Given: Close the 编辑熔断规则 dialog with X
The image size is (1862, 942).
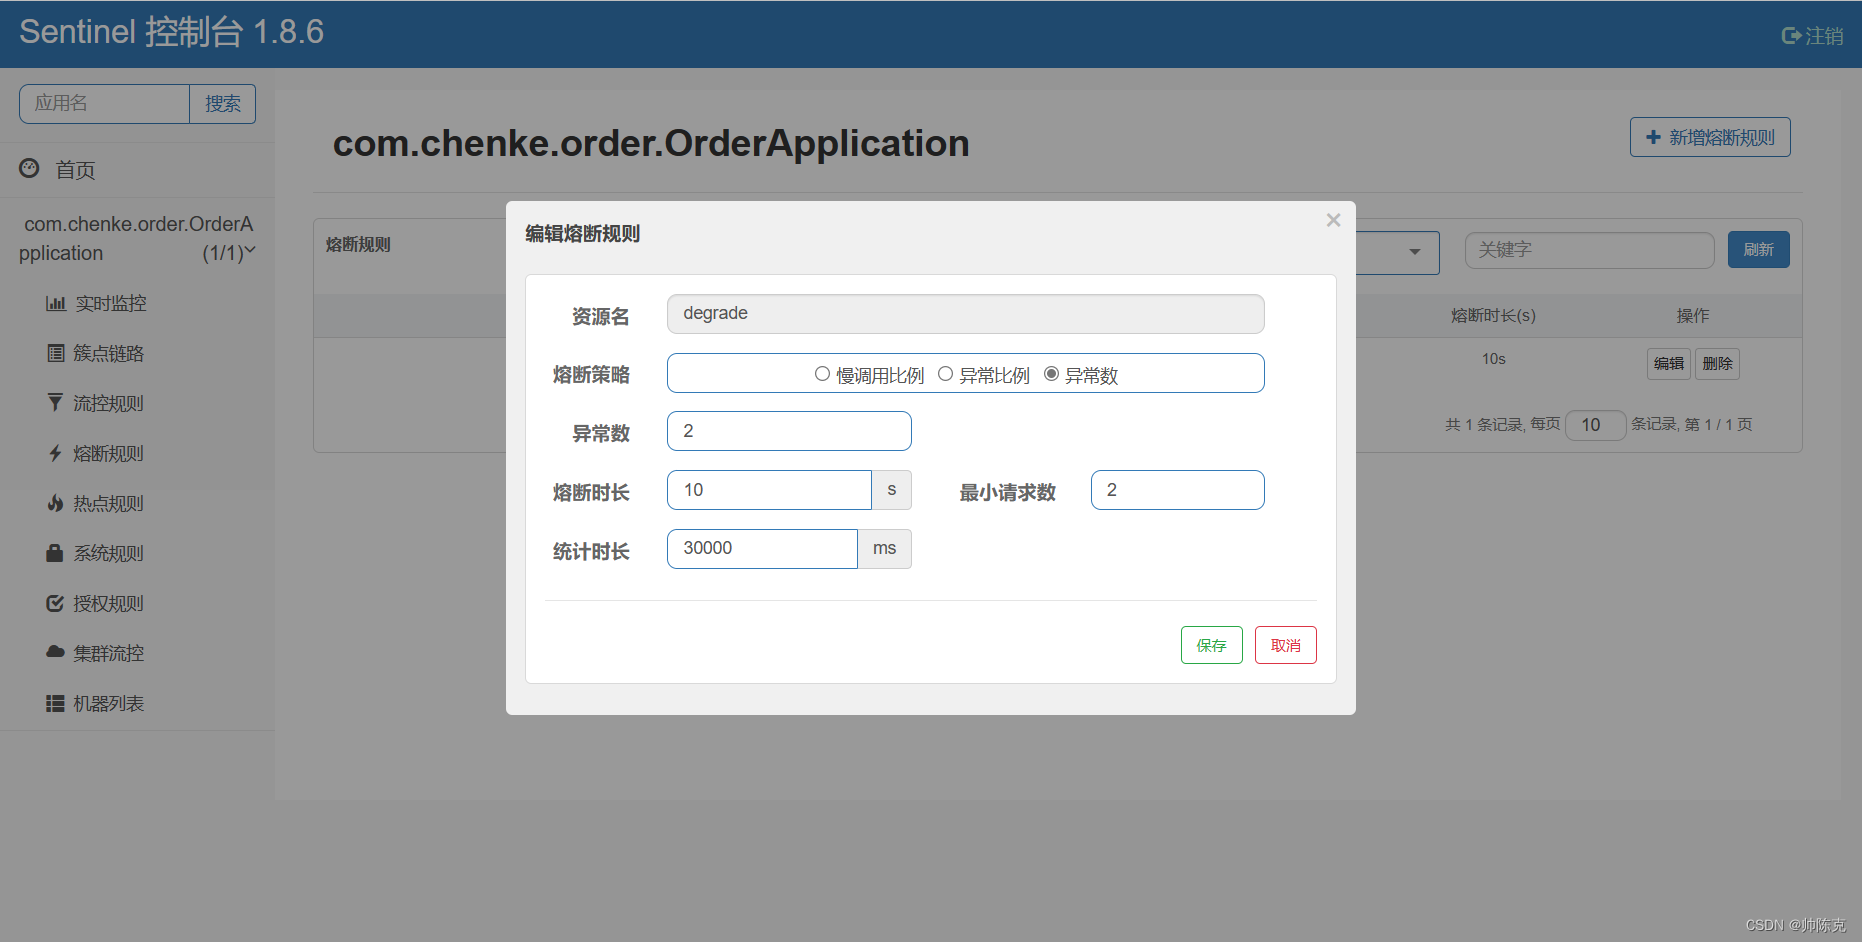Looking at the screenshot, I should tap(1333, 220).
